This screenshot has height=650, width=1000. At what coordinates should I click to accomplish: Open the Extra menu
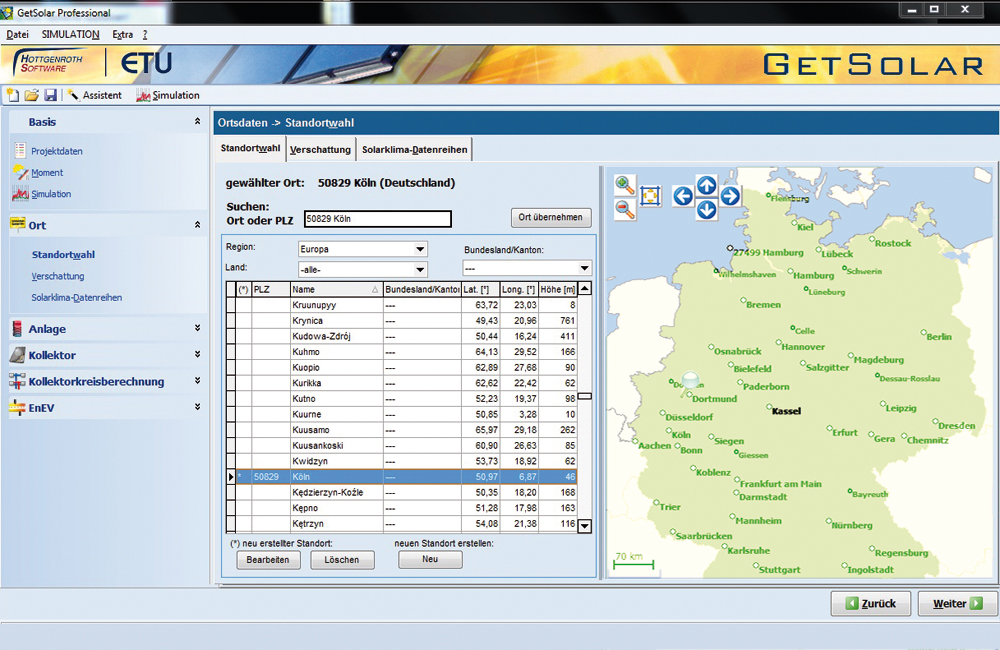coord(122,34)
